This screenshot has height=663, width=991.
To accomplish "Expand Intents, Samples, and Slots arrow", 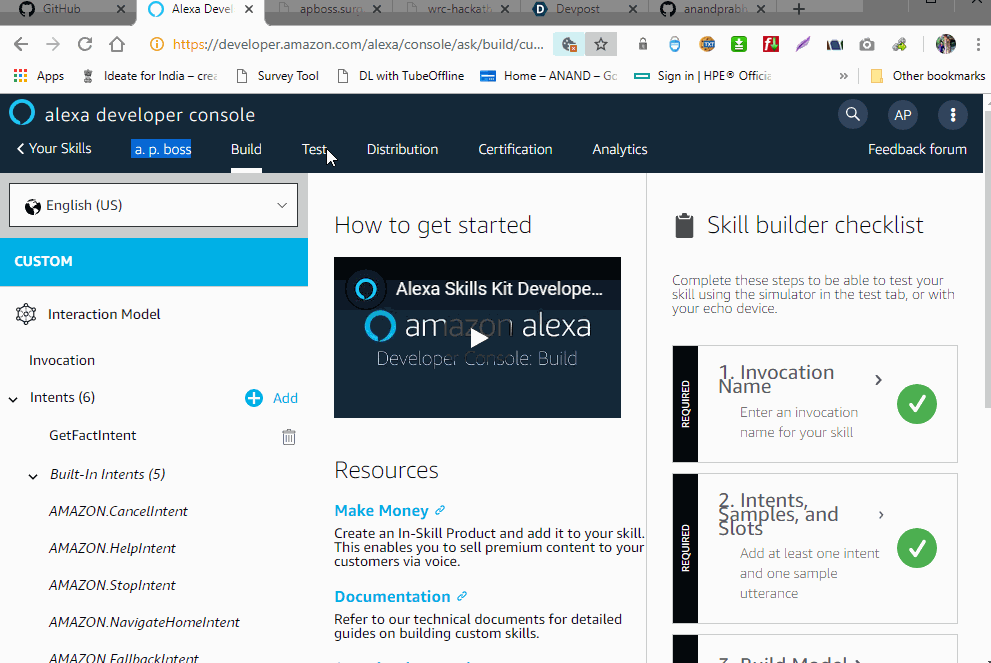I will (880, 515).
